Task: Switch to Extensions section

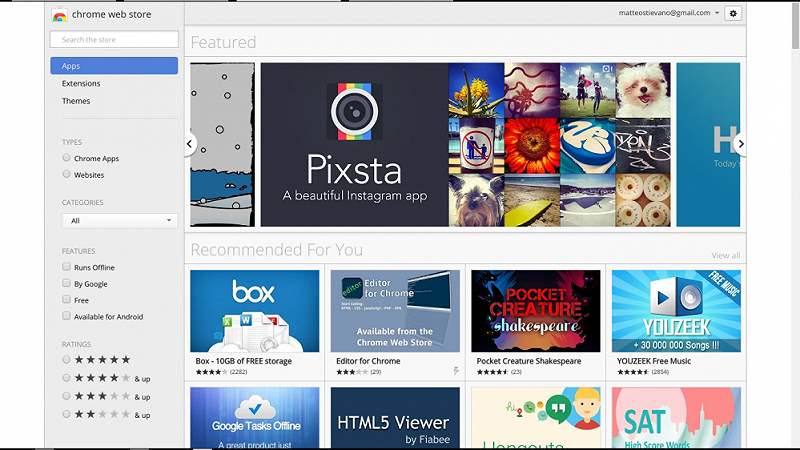Action: 81,83
